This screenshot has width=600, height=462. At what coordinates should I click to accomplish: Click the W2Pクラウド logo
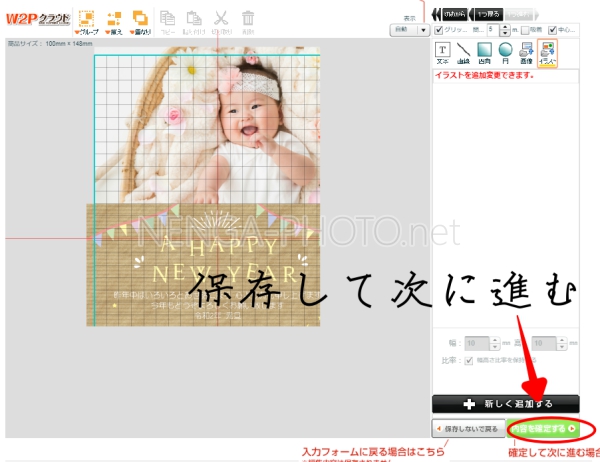[x=38, y=19]
